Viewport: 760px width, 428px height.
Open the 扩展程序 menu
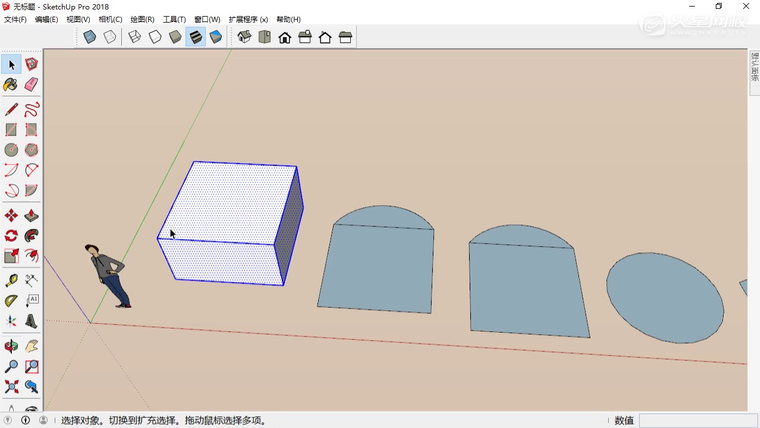(x=248, y=19)
